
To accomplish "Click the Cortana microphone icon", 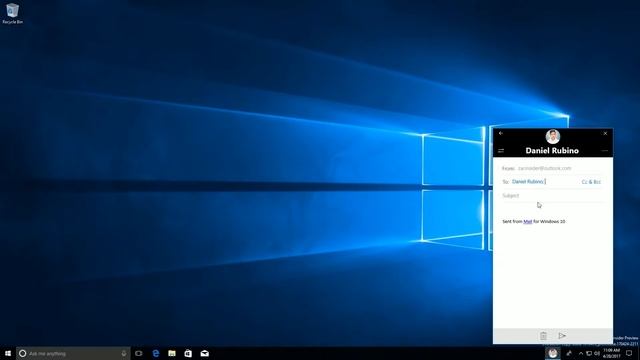I will click(124, 353).
